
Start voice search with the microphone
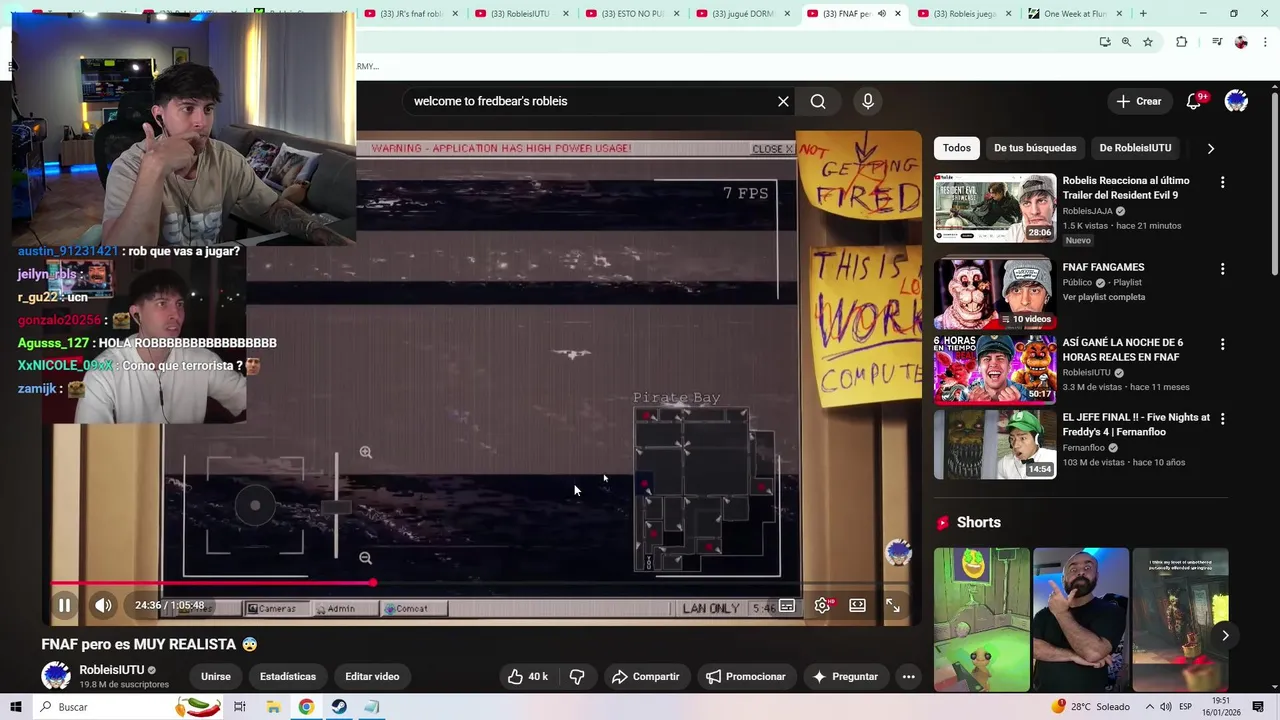click(868, 101)
